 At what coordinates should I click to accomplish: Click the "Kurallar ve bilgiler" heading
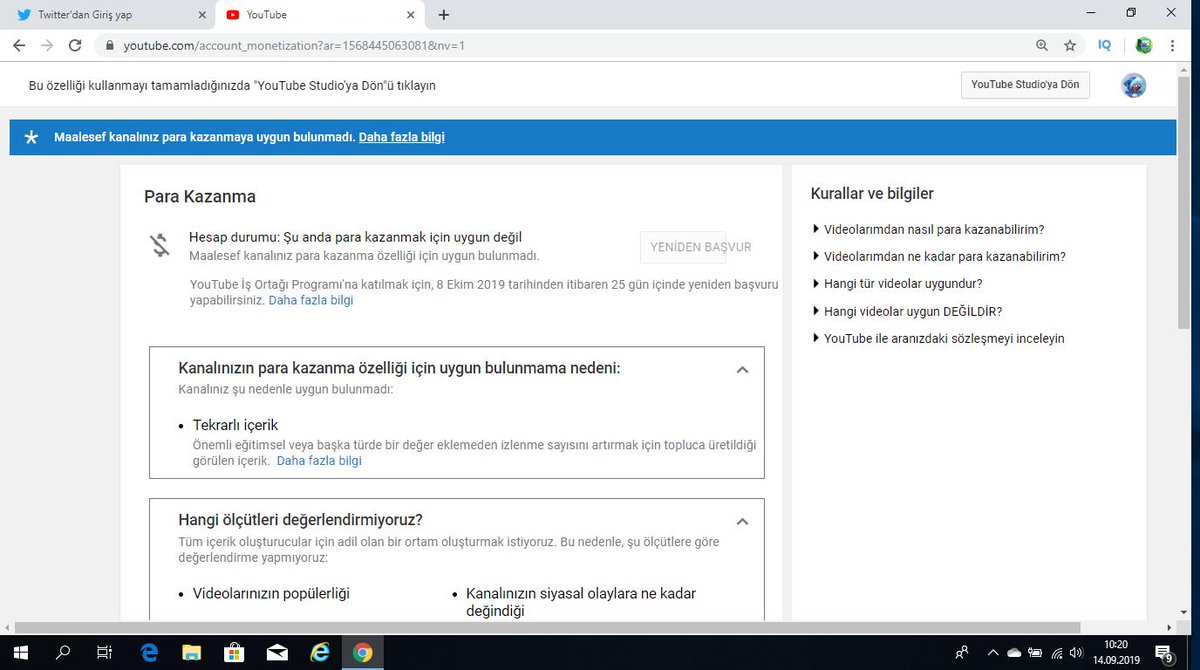coord(872,194)
